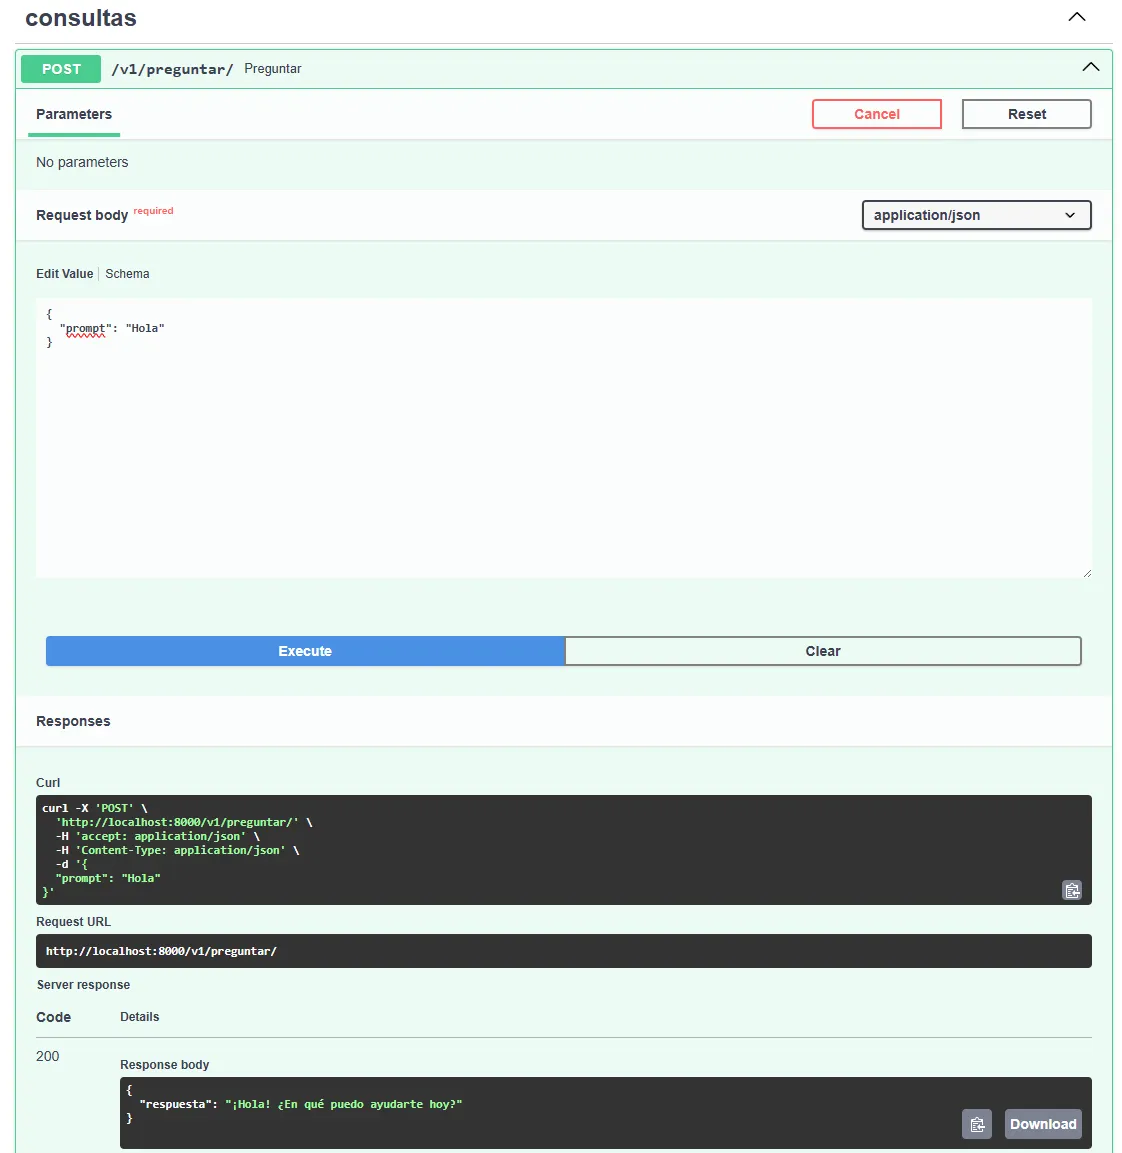Image resolution: width=1122 pixels, height=1153 pixels.
Task: Reset the request body to default
Action: (1026, 113)
